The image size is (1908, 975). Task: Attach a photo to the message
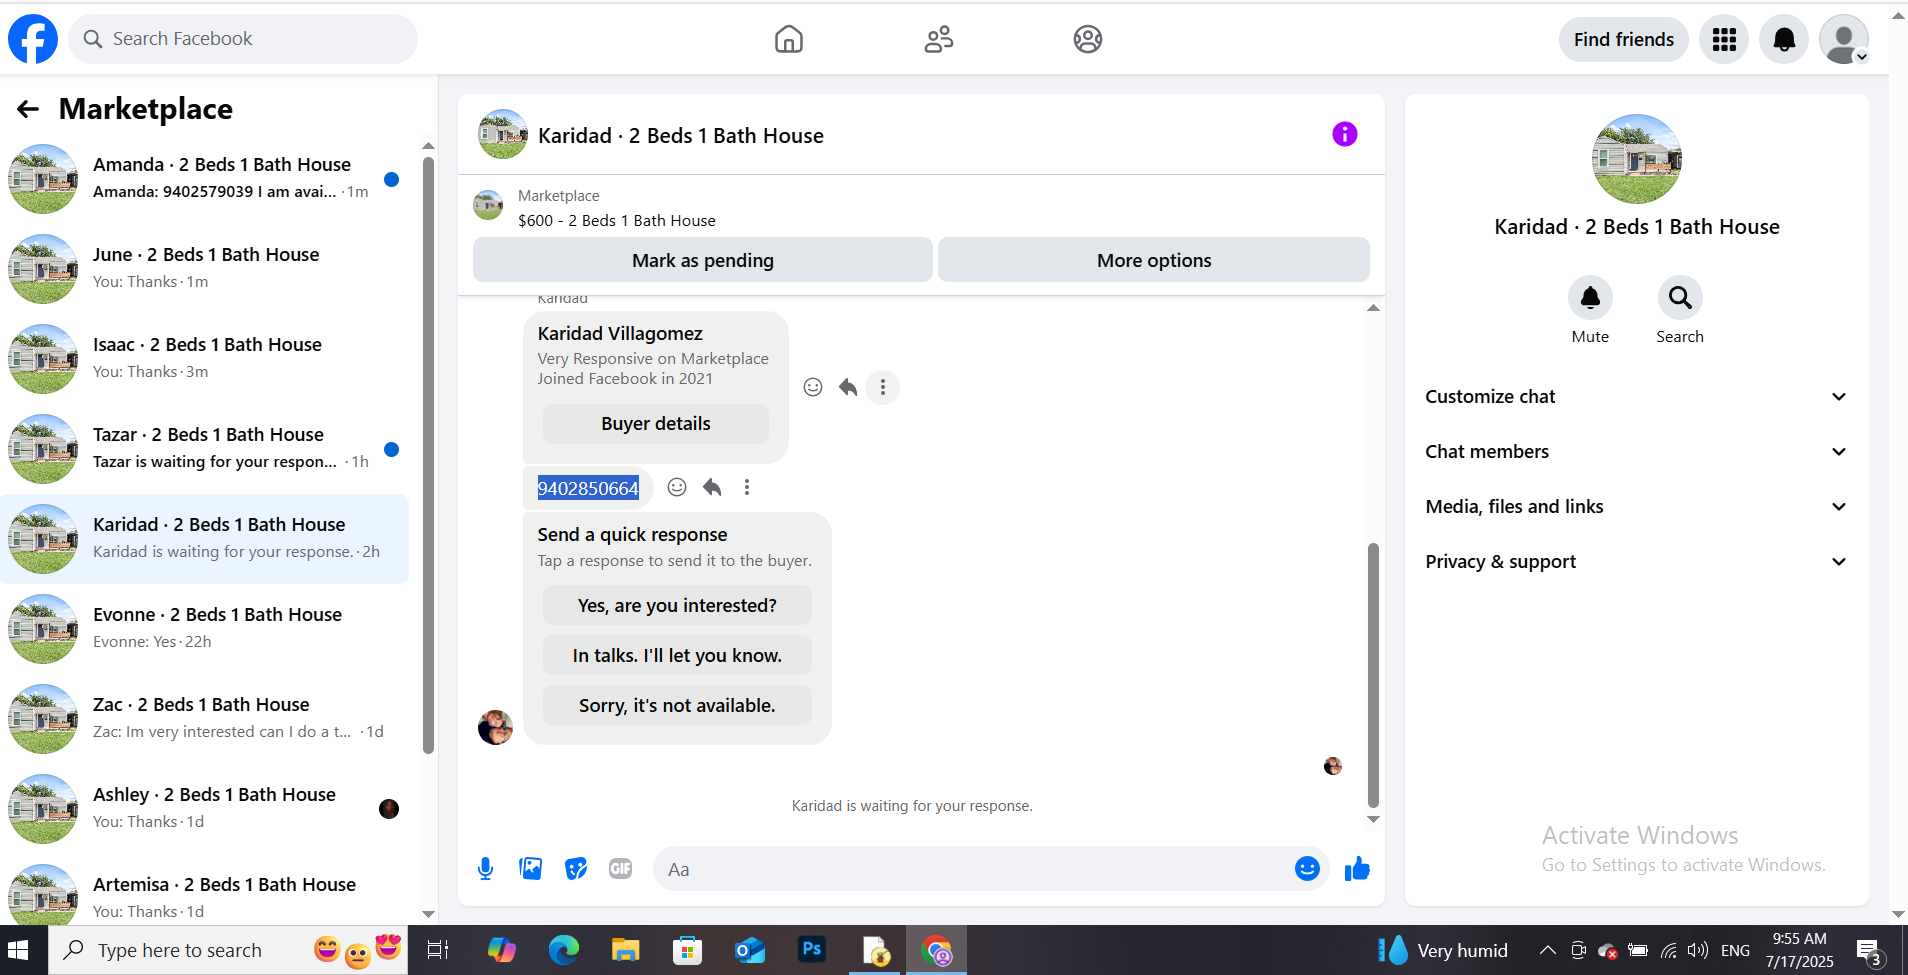[531, 869]
